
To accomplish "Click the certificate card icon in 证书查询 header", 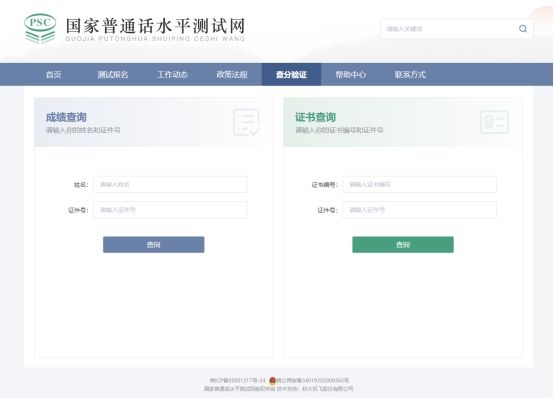I will click(x=494, y=122).
